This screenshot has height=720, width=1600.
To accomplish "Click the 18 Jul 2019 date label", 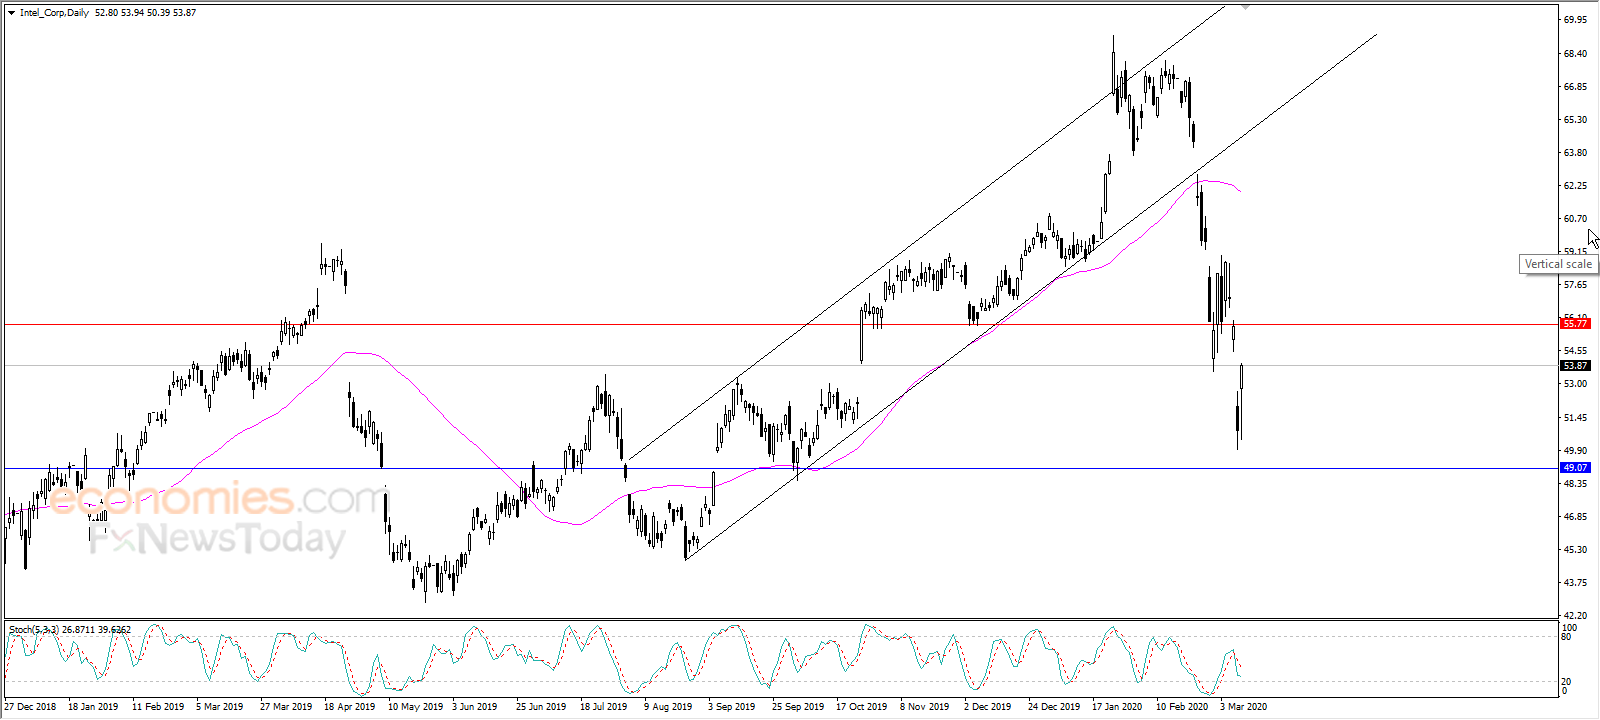I will [x=604, y=707].
